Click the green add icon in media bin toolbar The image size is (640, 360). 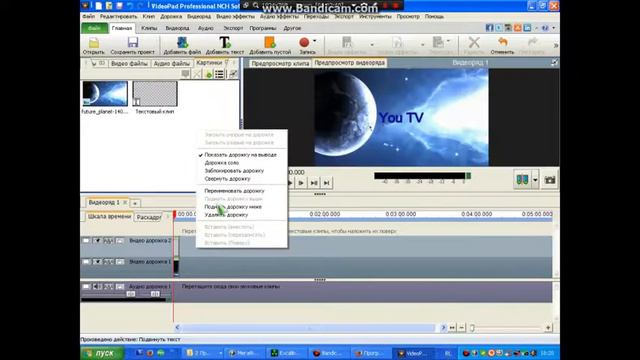coord(209,74)
